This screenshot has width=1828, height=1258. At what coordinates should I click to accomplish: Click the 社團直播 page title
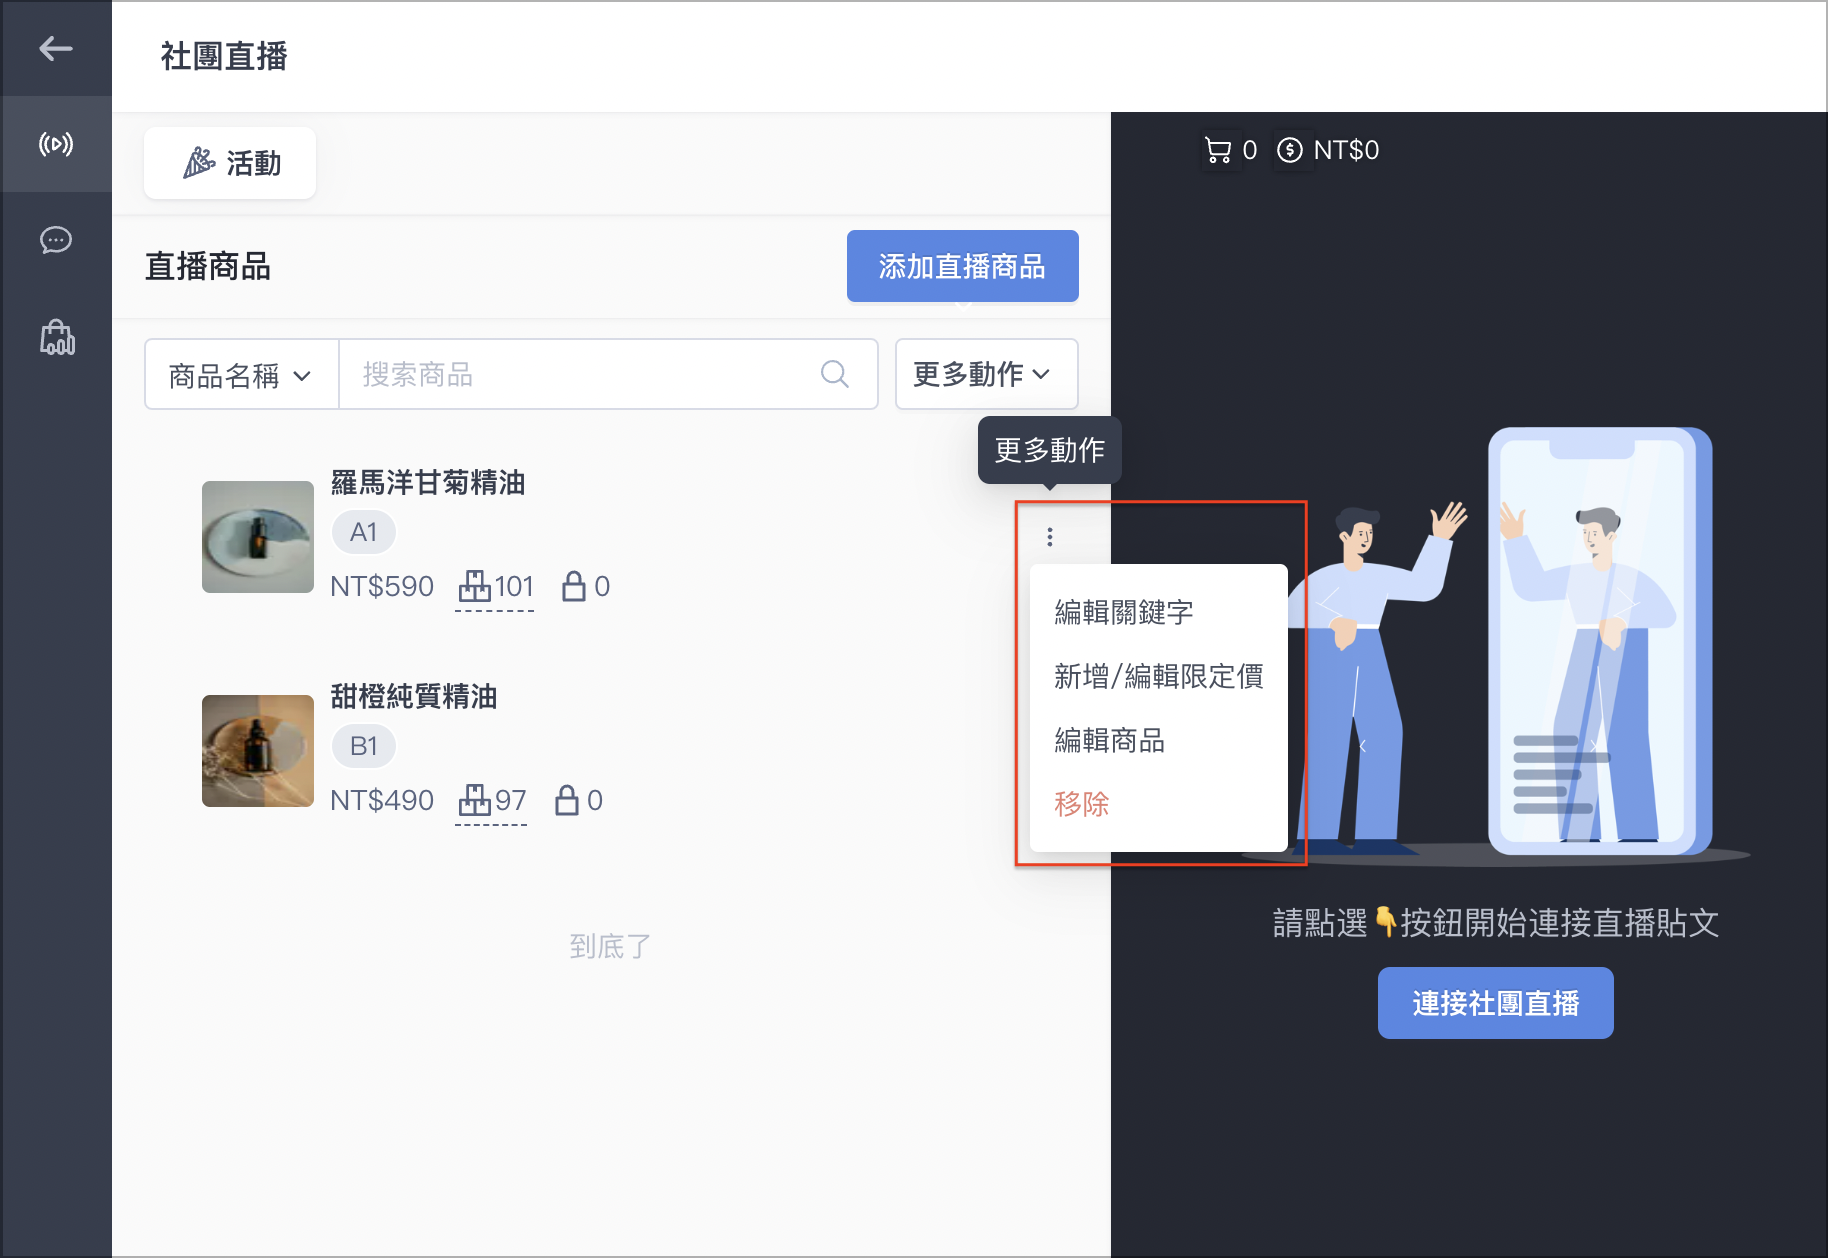[x=224, y=56]
